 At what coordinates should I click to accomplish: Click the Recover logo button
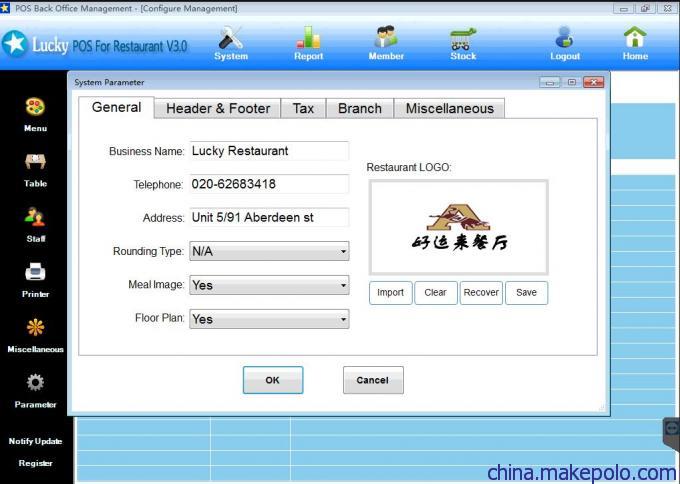[481, 293]
